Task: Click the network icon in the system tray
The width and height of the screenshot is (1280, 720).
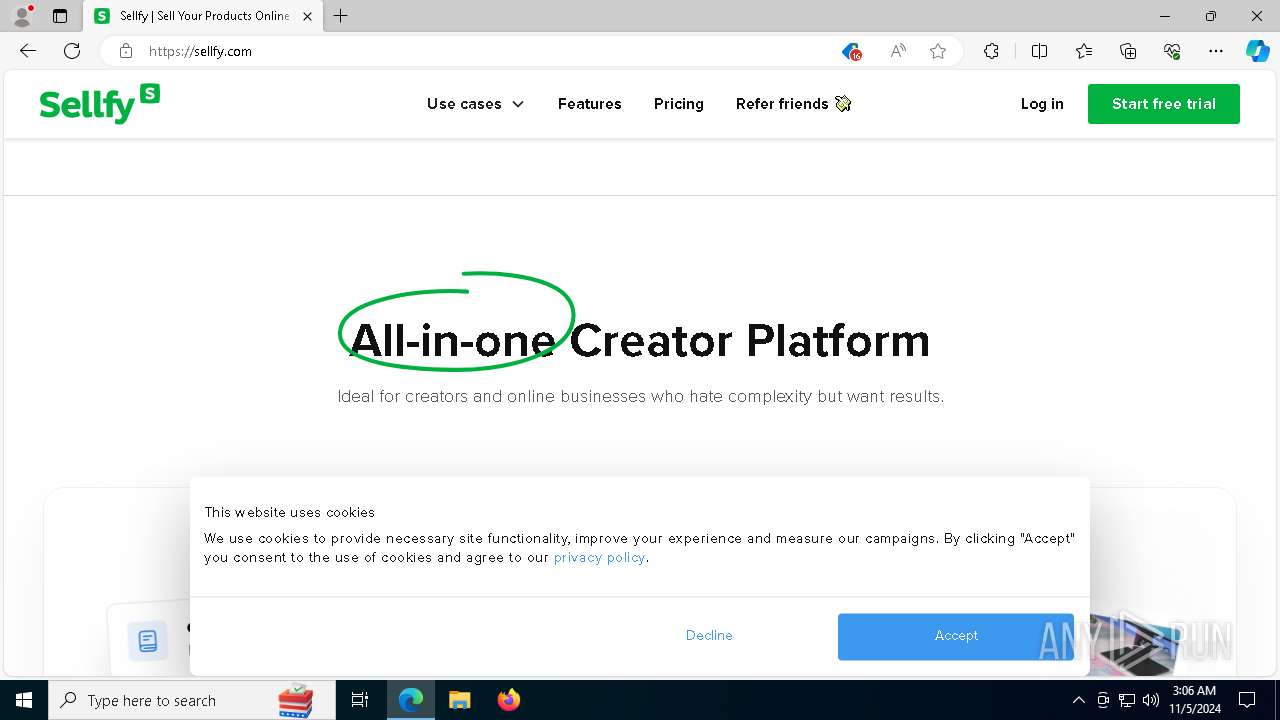Action: tap(1127, 700)
